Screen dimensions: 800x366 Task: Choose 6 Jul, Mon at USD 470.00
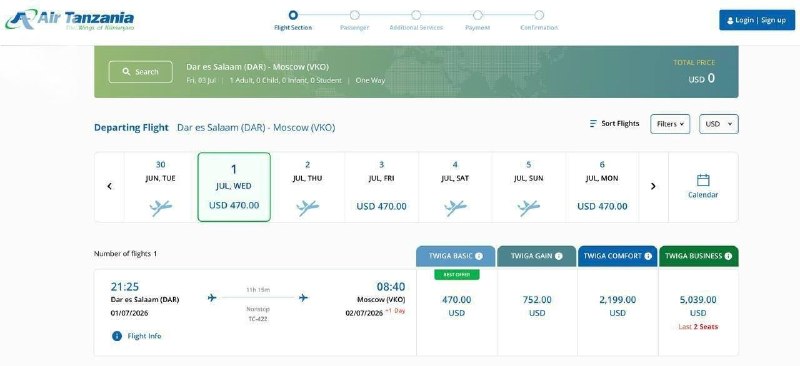coord(602,187)
